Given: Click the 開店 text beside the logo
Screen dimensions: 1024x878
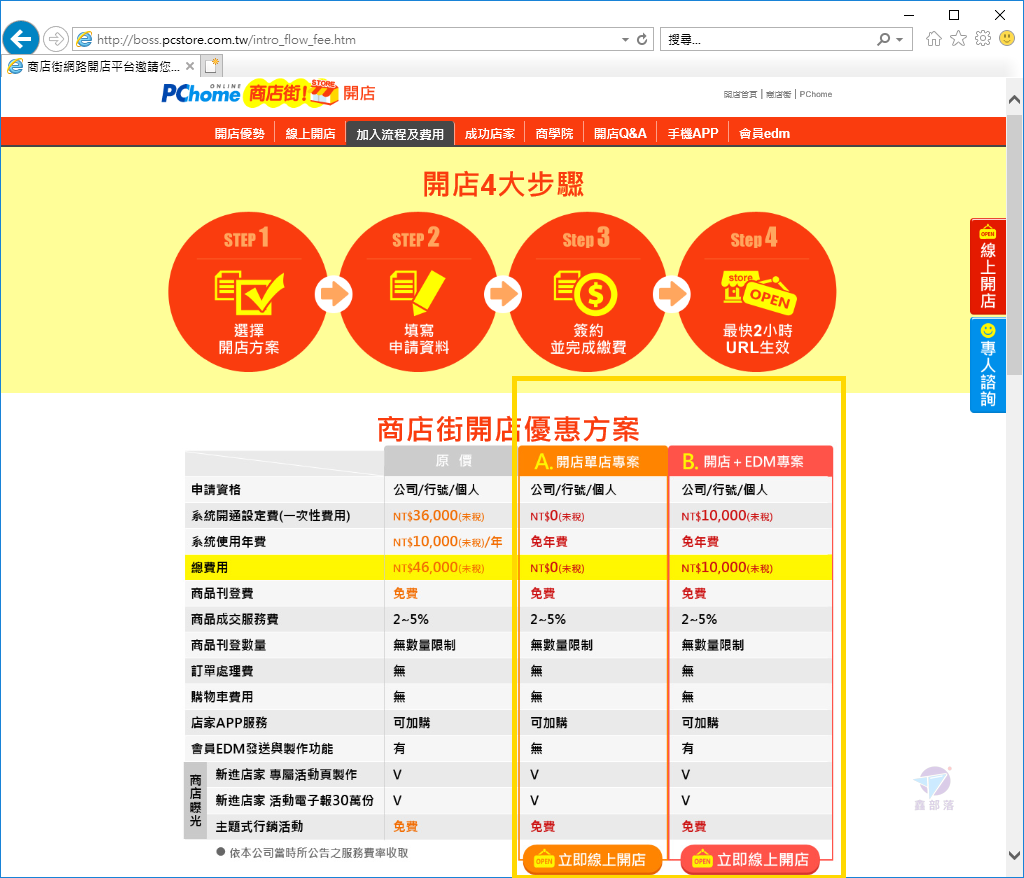Looking at the screenshot, I should click(x=359, y=93).
